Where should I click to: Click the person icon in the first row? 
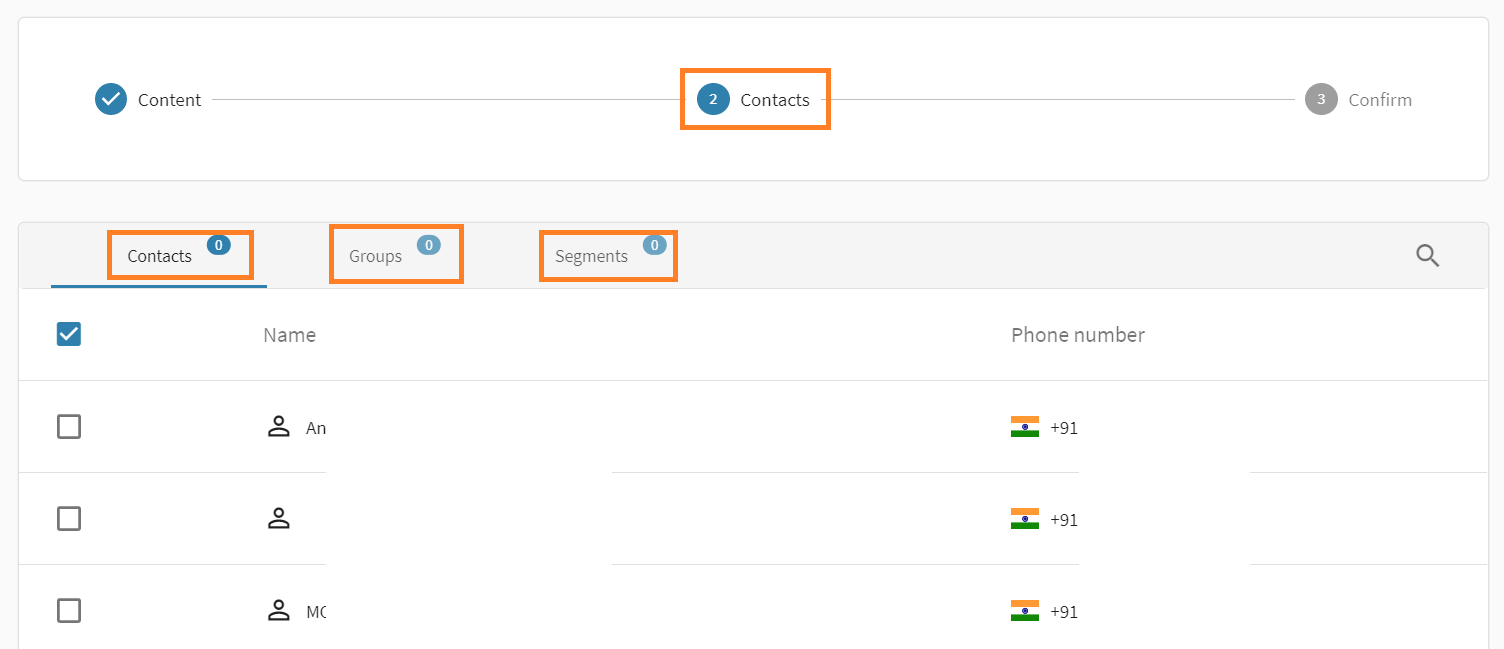[278, 427]
